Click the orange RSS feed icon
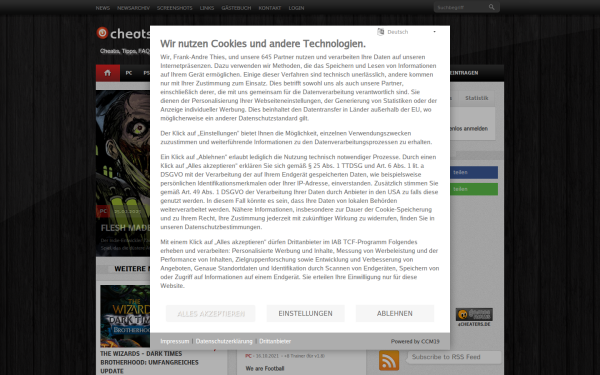 389,360
